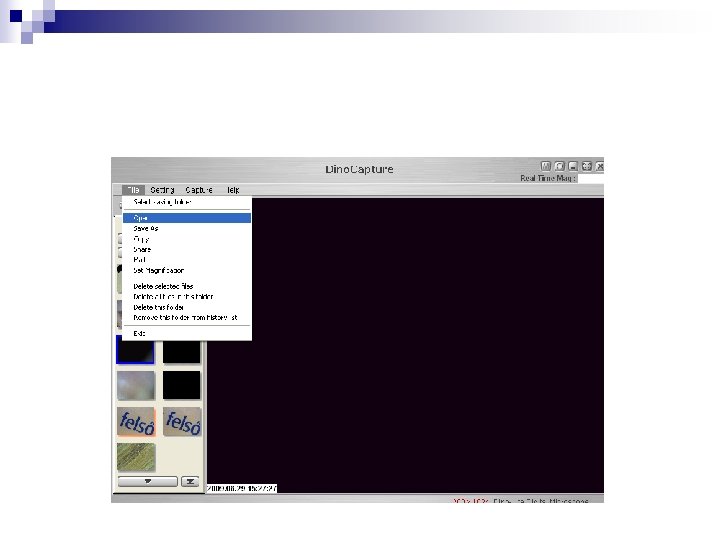720x540 pixels.
Task: Click the timestamp text at bottom of preview
Action: coord(242,489)
